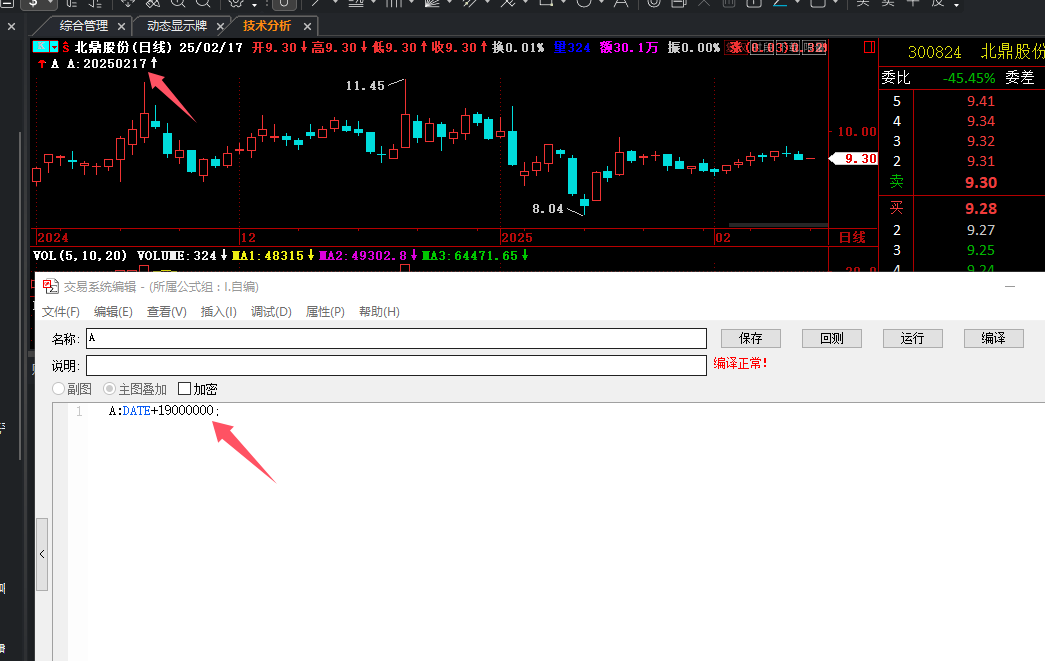Click the cyan K-line type icon
The width and height of the screenshot is (1045, 661).
(x=41, y=47)
